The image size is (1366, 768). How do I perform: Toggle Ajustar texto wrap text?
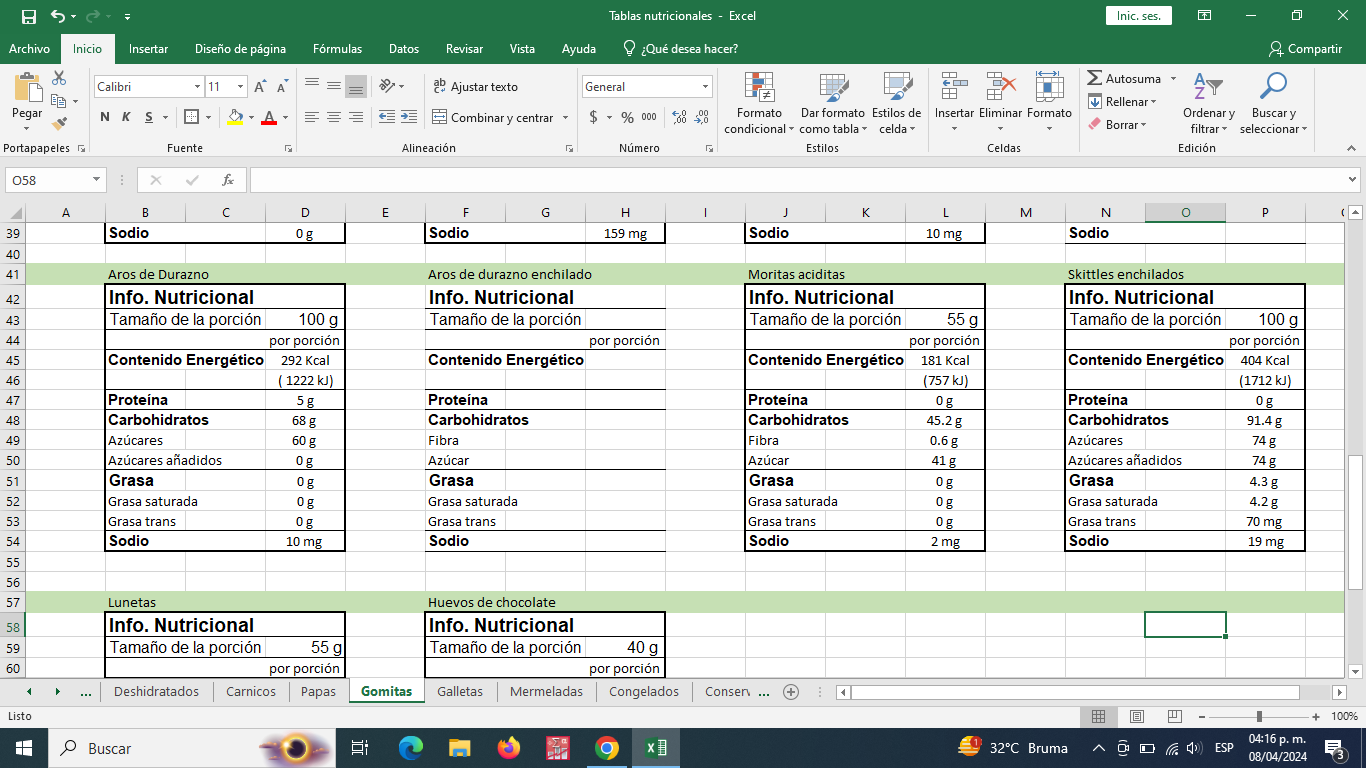pyautogui.click(x=475, y=87)
